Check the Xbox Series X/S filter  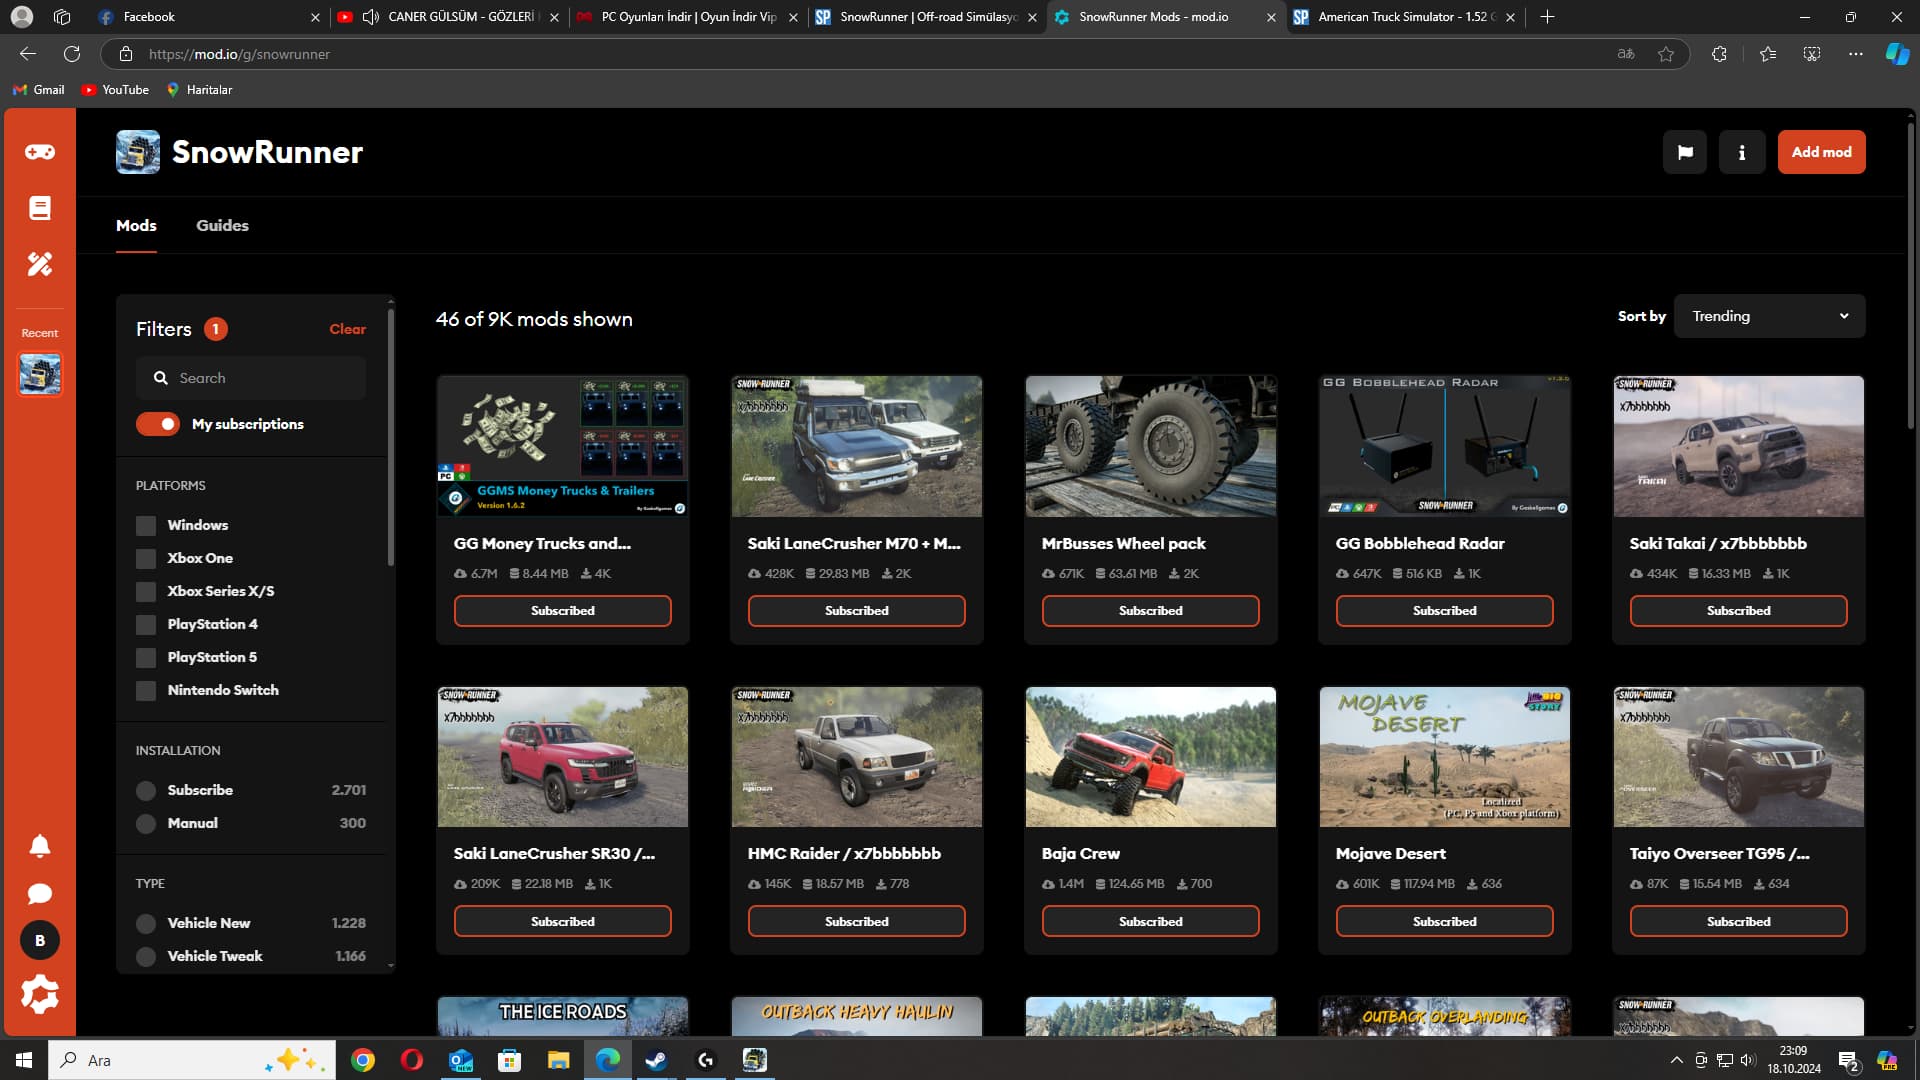(x=146, y=591)
